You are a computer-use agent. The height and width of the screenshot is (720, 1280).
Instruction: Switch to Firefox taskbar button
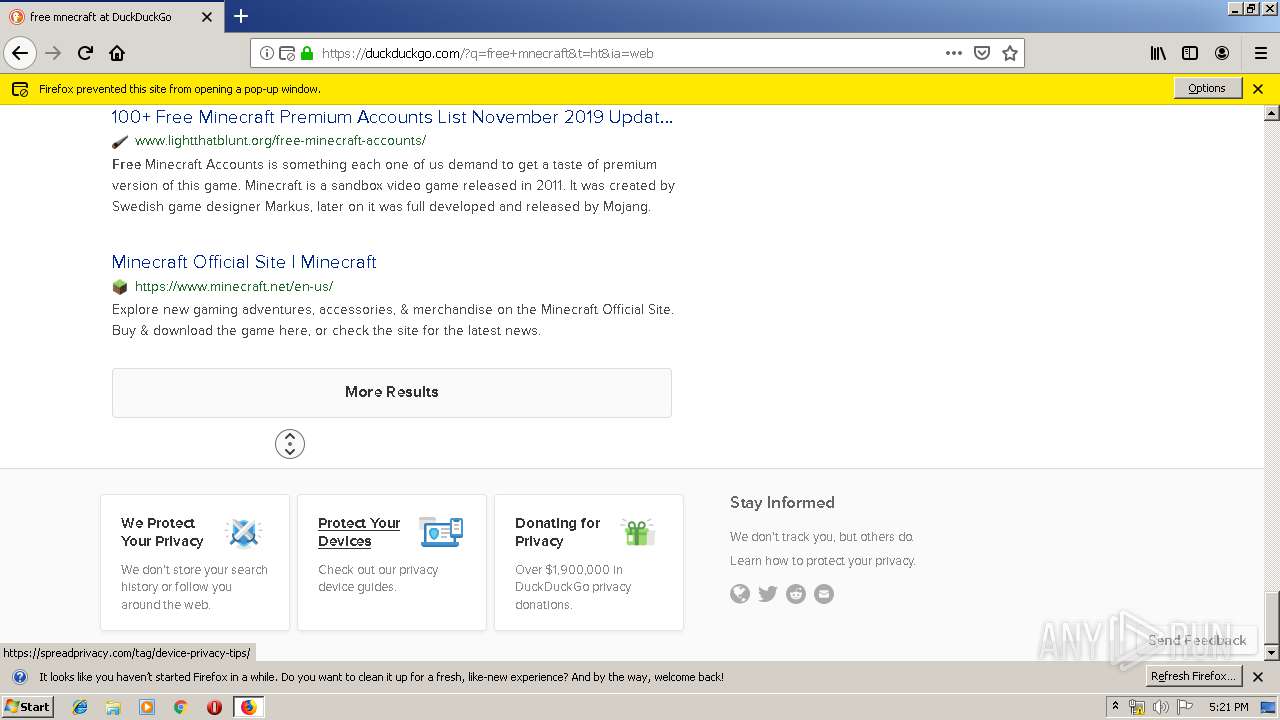click(x=248, y=707)
